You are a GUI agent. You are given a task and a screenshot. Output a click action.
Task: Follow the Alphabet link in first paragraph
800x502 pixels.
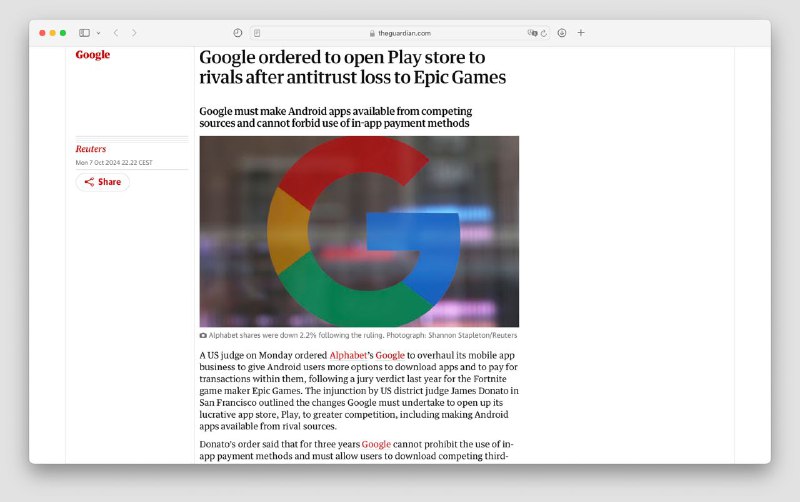point(350,355)
